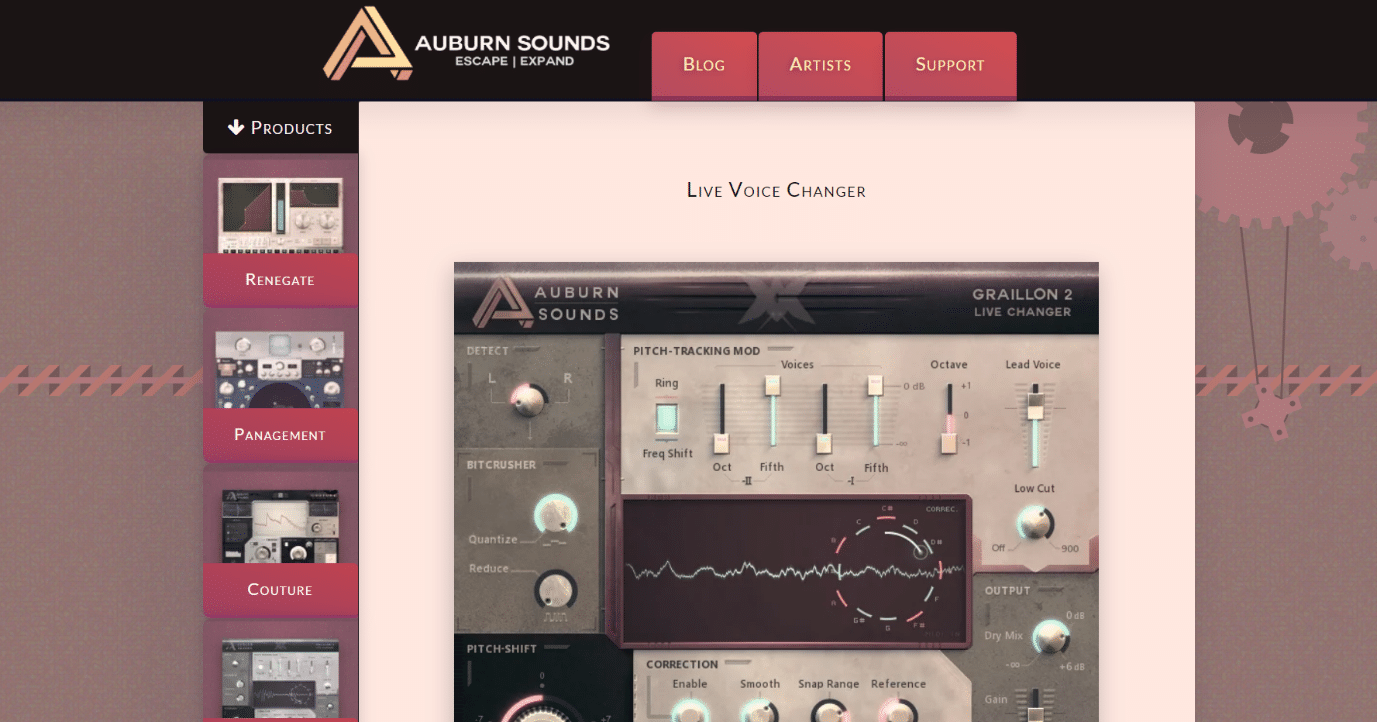
Task: Click the Bitcrusher Quantize knob
Action: 555,515
